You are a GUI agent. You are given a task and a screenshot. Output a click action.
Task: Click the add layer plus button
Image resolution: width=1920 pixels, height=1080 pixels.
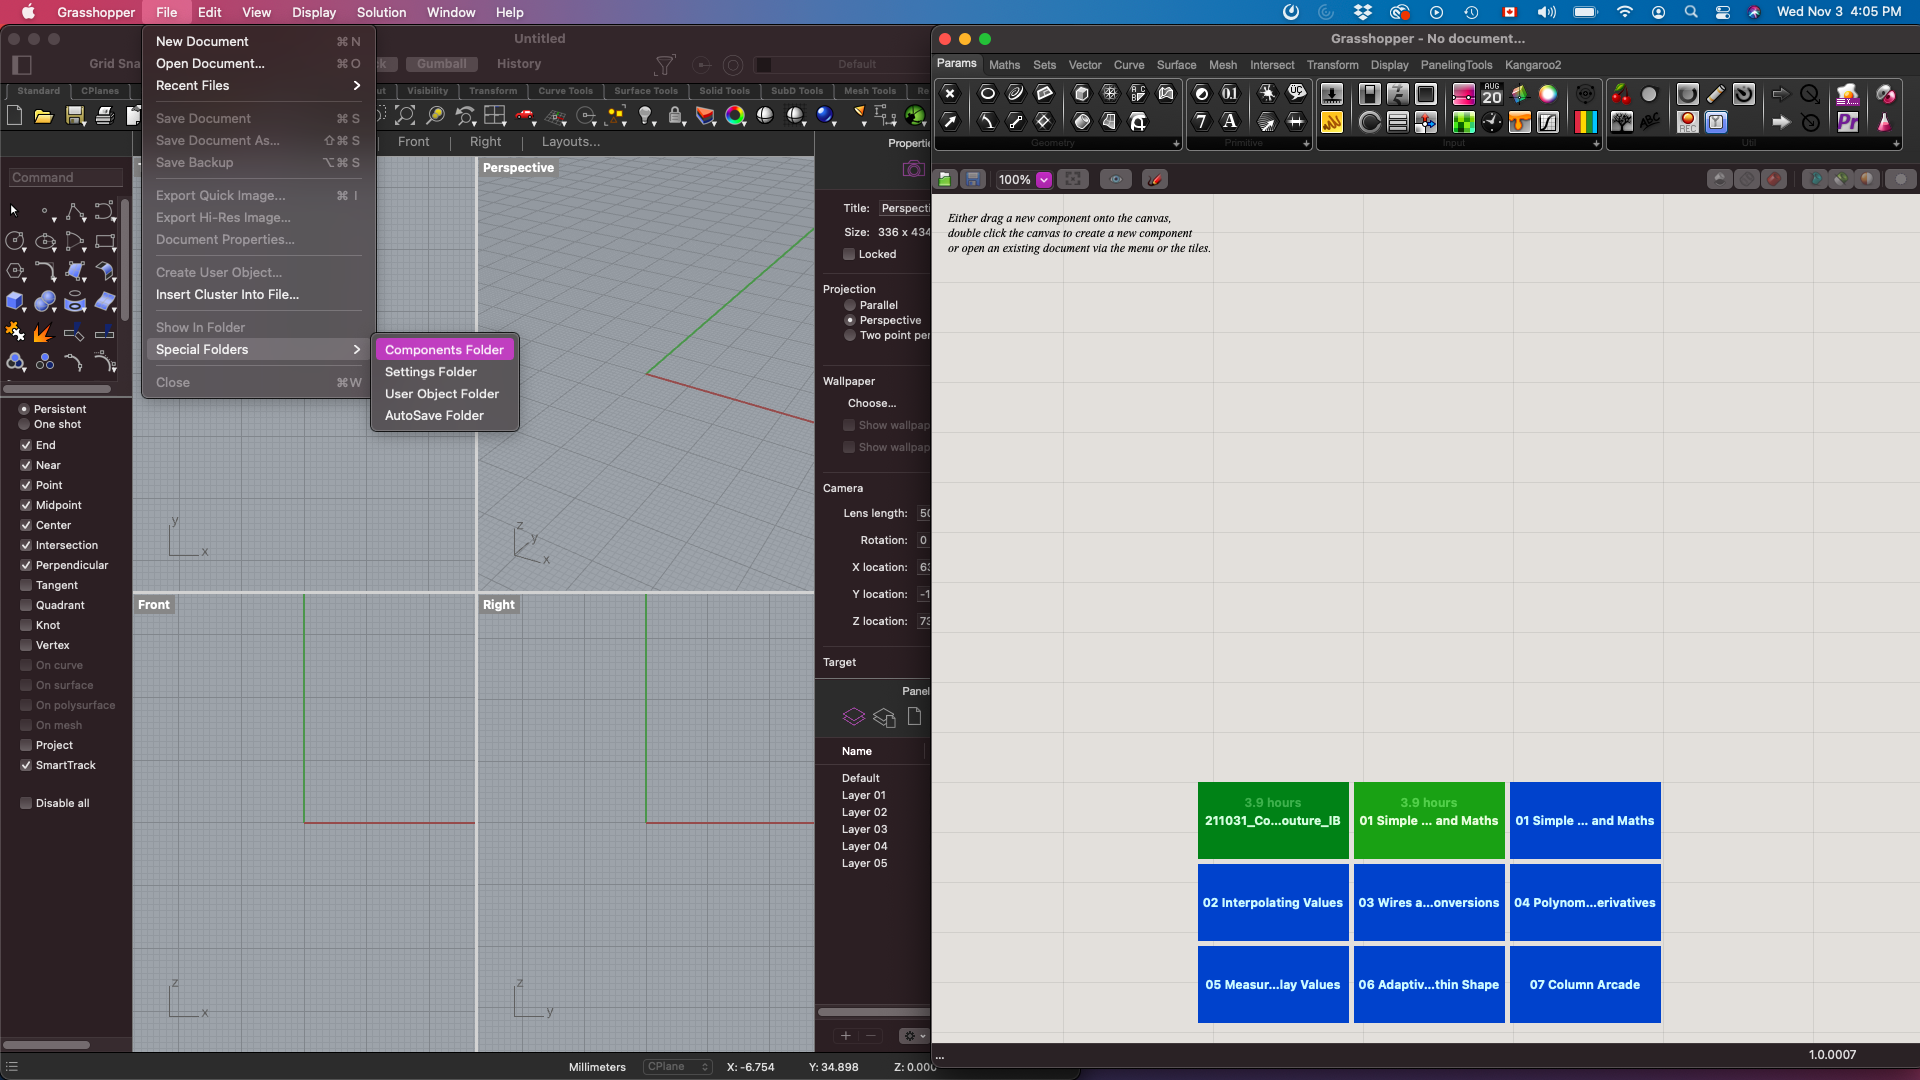[846, 1036]
